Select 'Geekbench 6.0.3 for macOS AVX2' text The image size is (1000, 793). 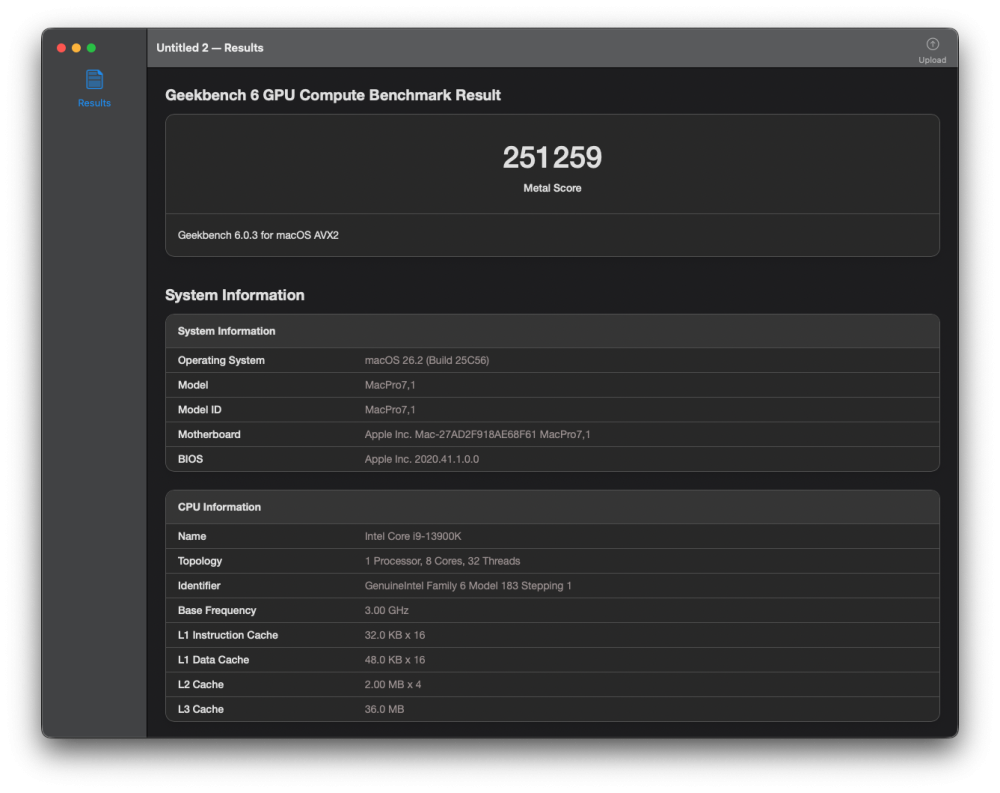(x=258, y=235)
